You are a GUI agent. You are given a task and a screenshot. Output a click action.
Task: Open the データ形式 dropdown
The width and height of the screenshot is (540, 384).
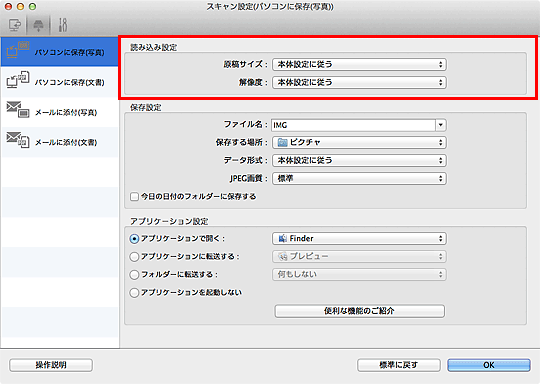[359, 160]
